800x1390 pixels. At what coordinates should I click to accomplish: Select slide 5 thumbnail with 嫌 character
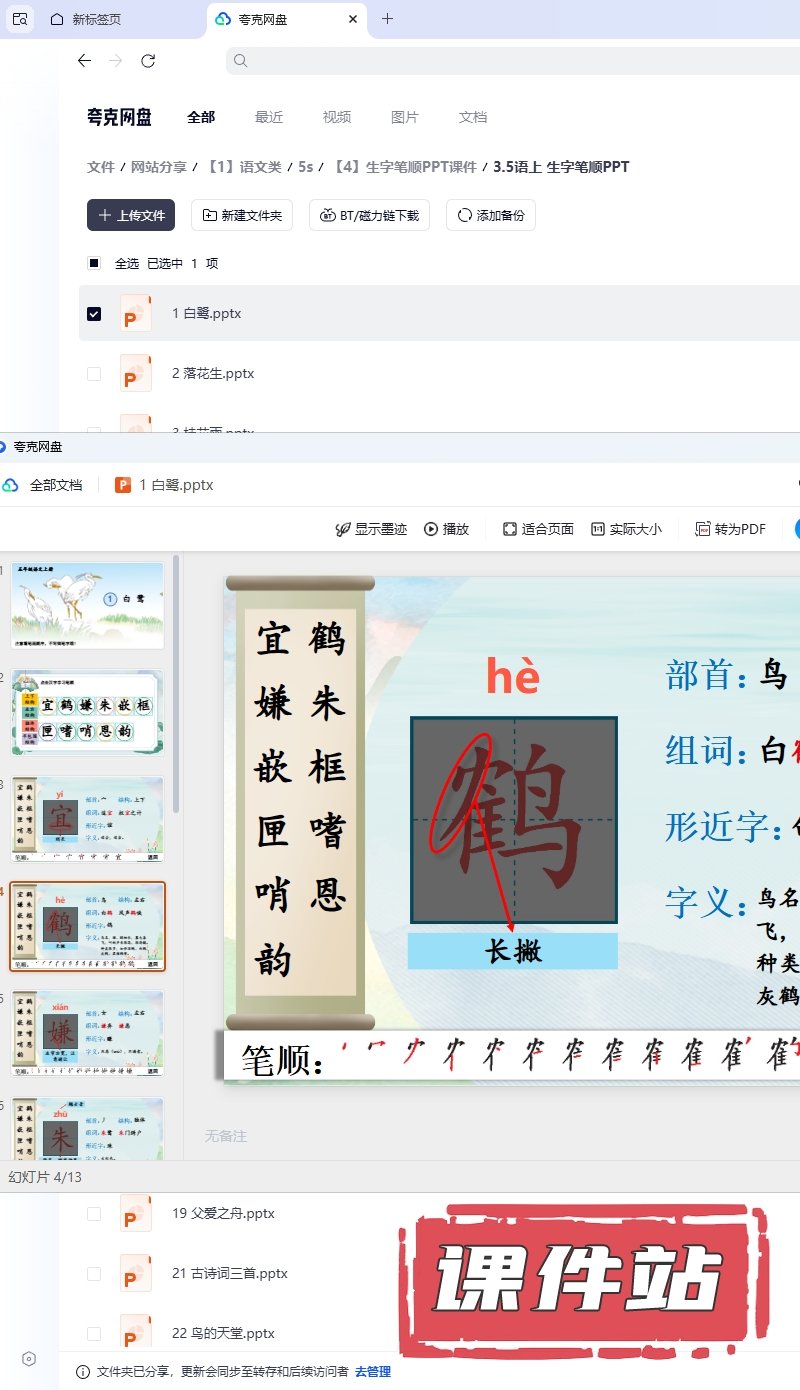click(x=87, y=1033)
